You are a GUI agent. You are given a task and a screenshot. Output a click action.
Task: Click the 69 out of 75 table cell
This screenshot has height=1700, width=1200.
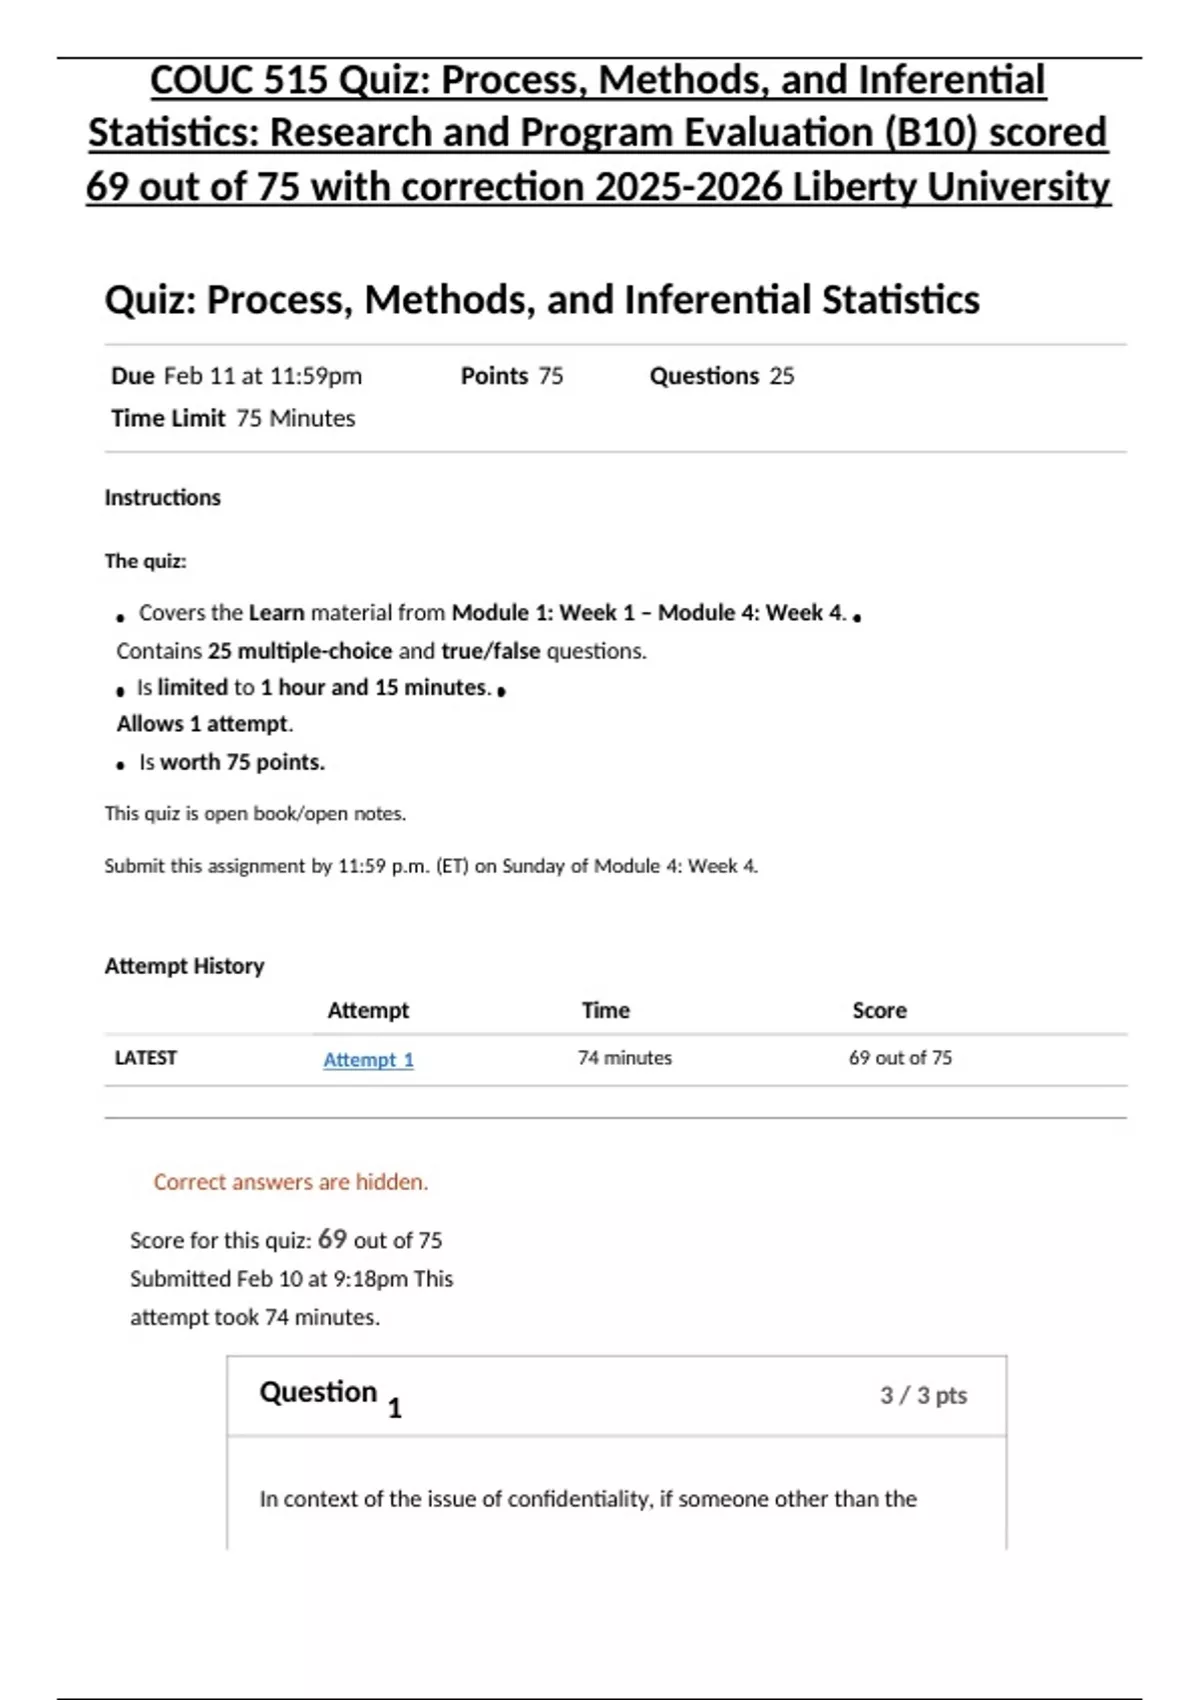coord(900,1058)
